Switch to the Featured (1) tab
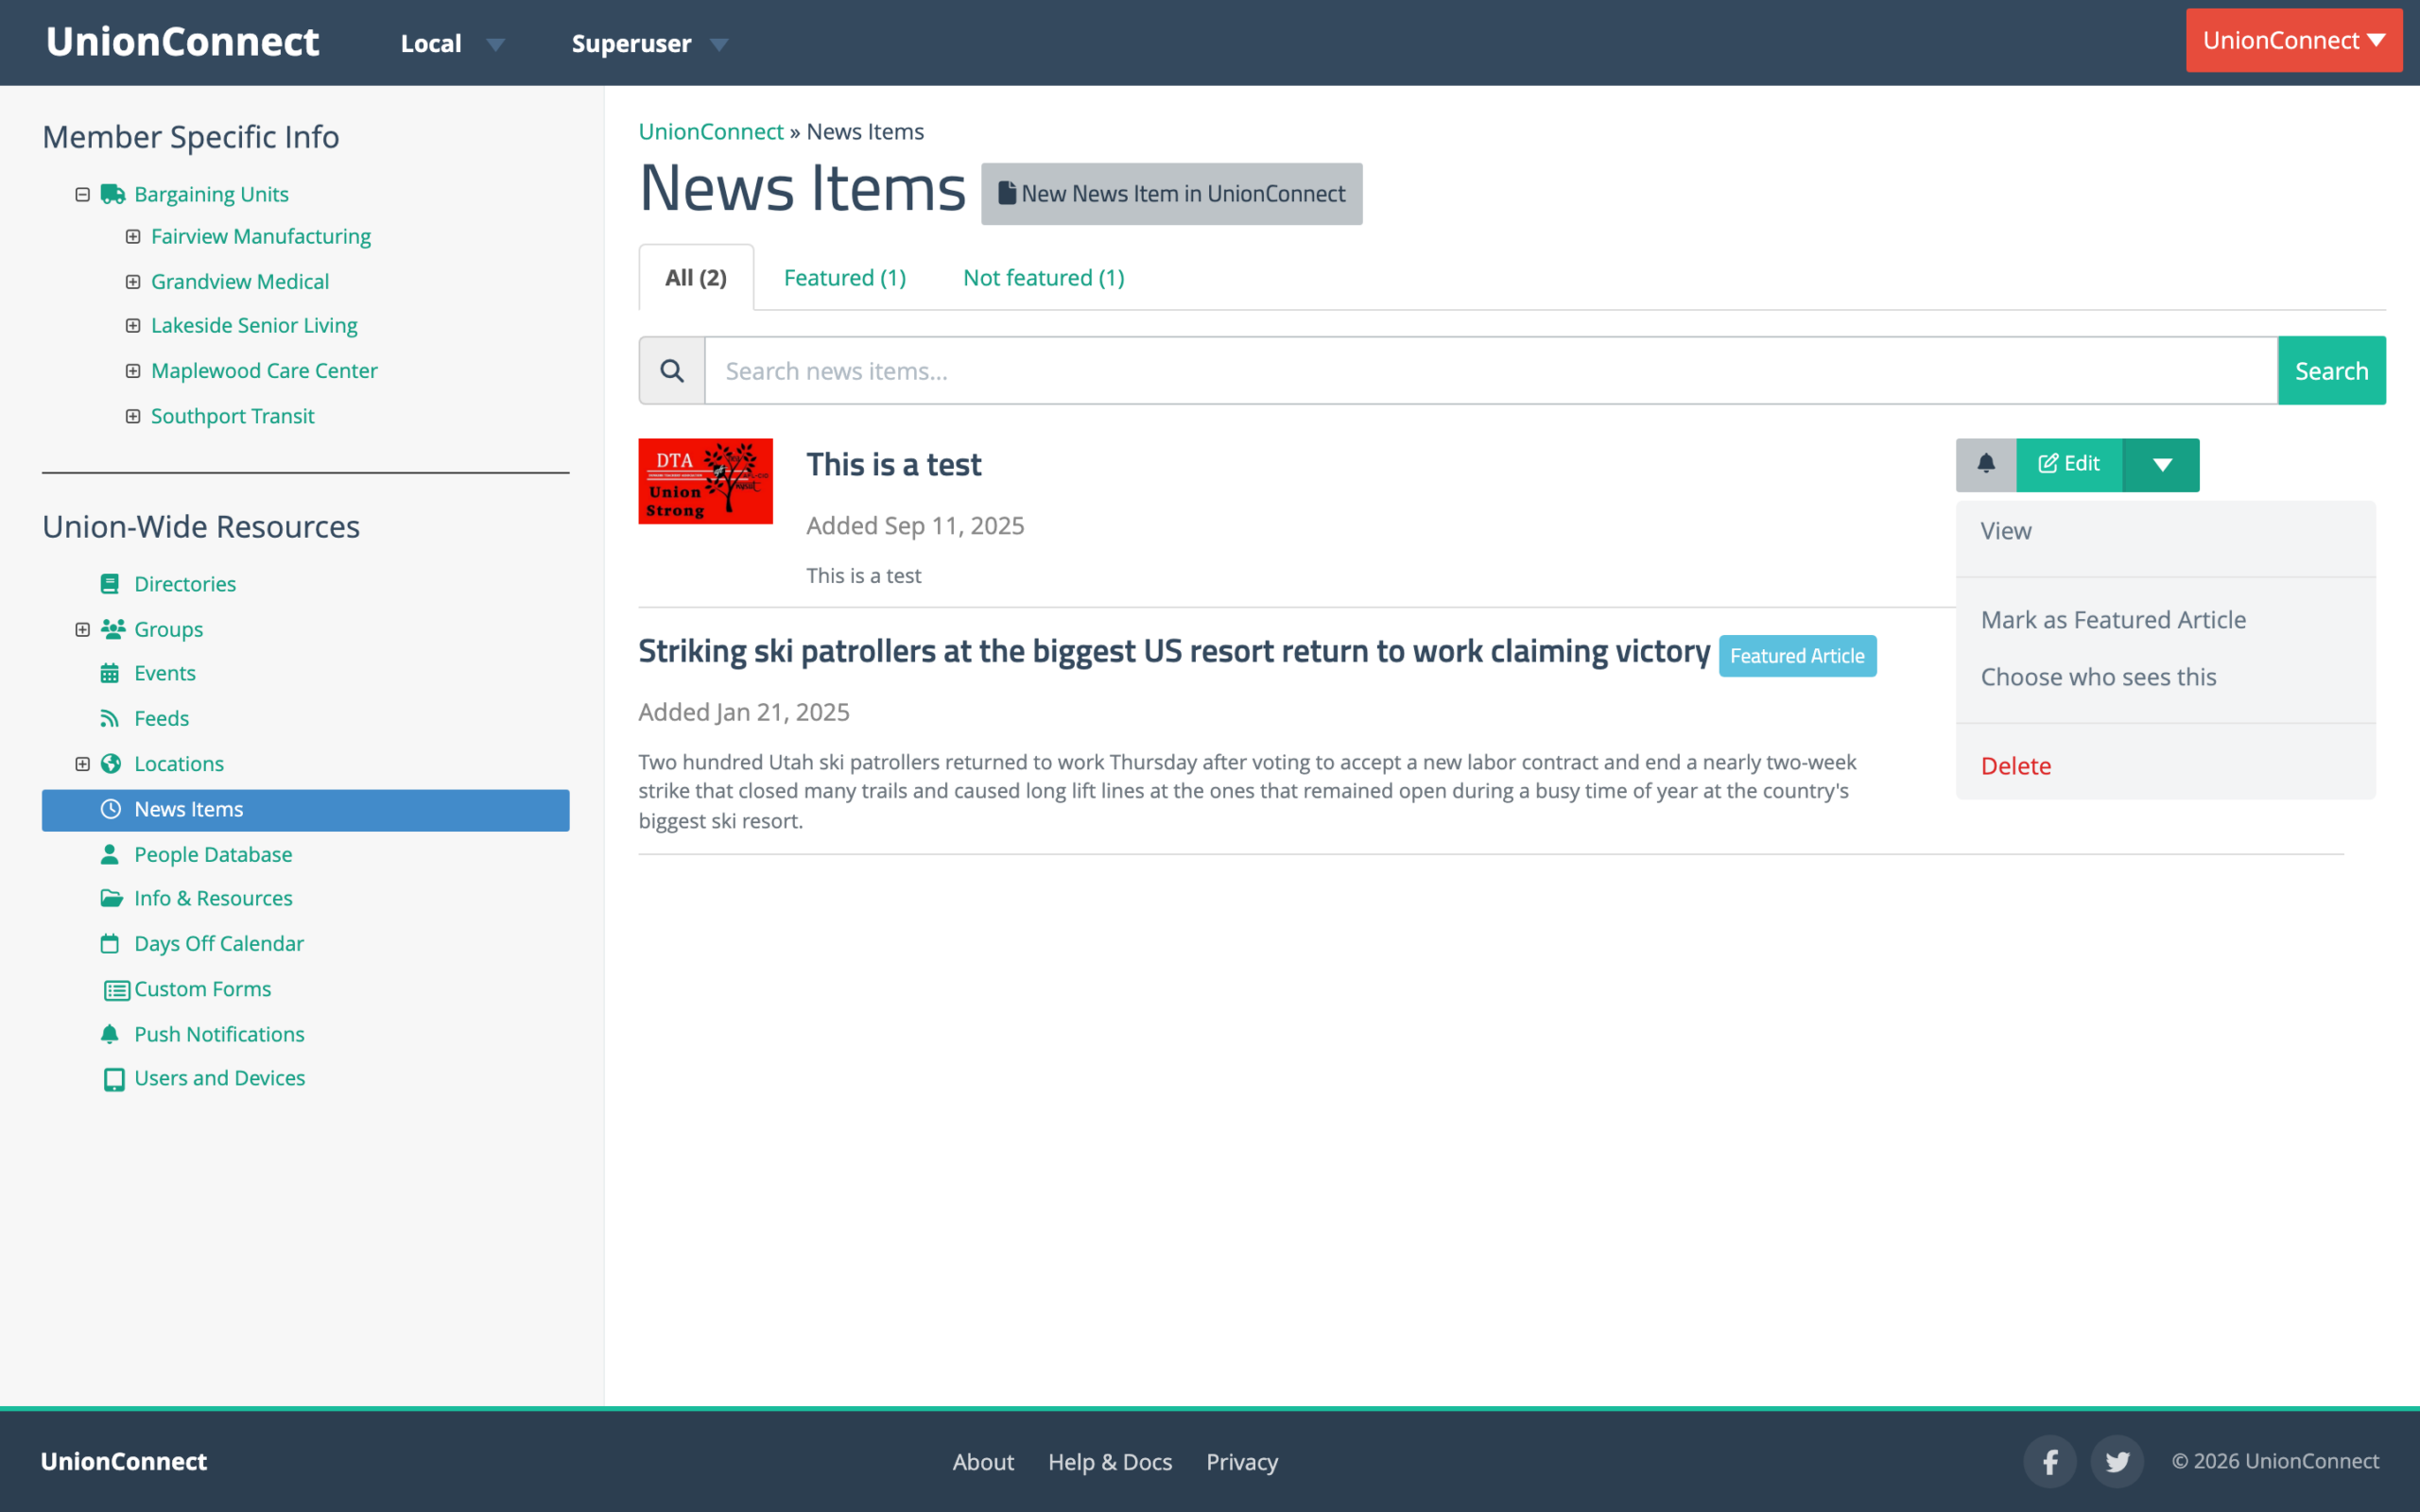2420x1512 pixels. (x=845, y=278)
